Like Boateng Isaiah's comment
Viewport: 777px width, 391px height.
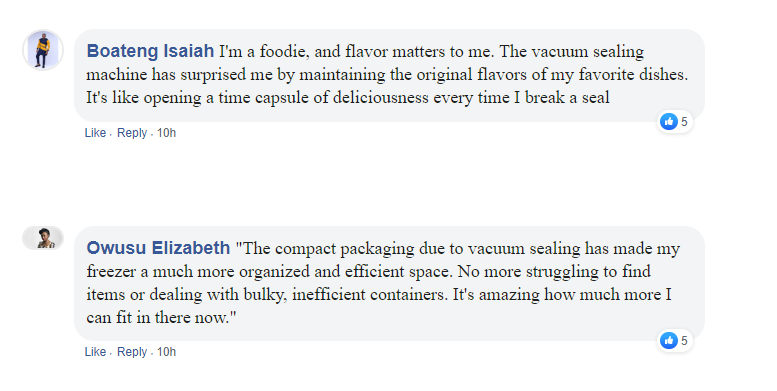[95, 133]
